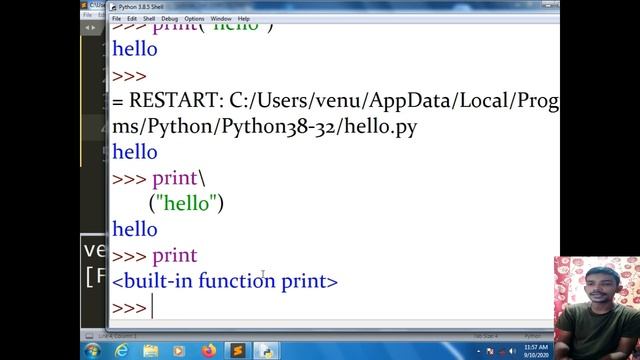Click the Python IDLE taskbar icon
The height and width of the screenshot is (360, 640).
267,351
